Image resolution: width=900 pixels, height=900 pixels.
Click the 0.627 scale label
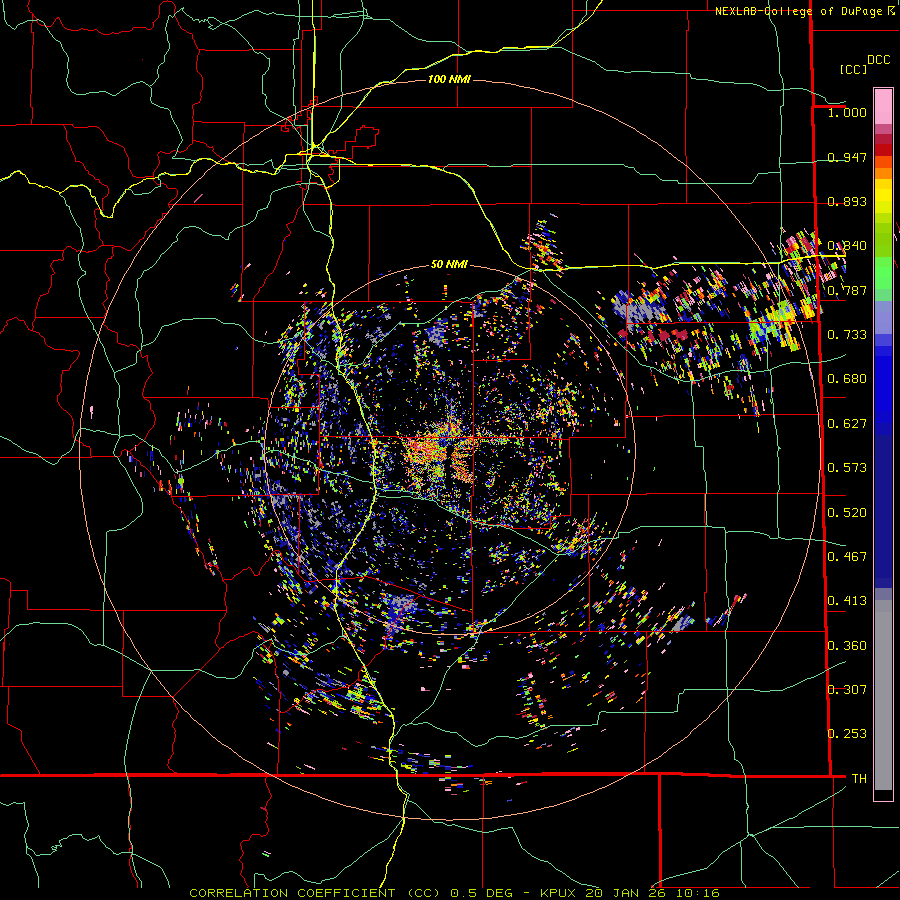coord(847,424)
